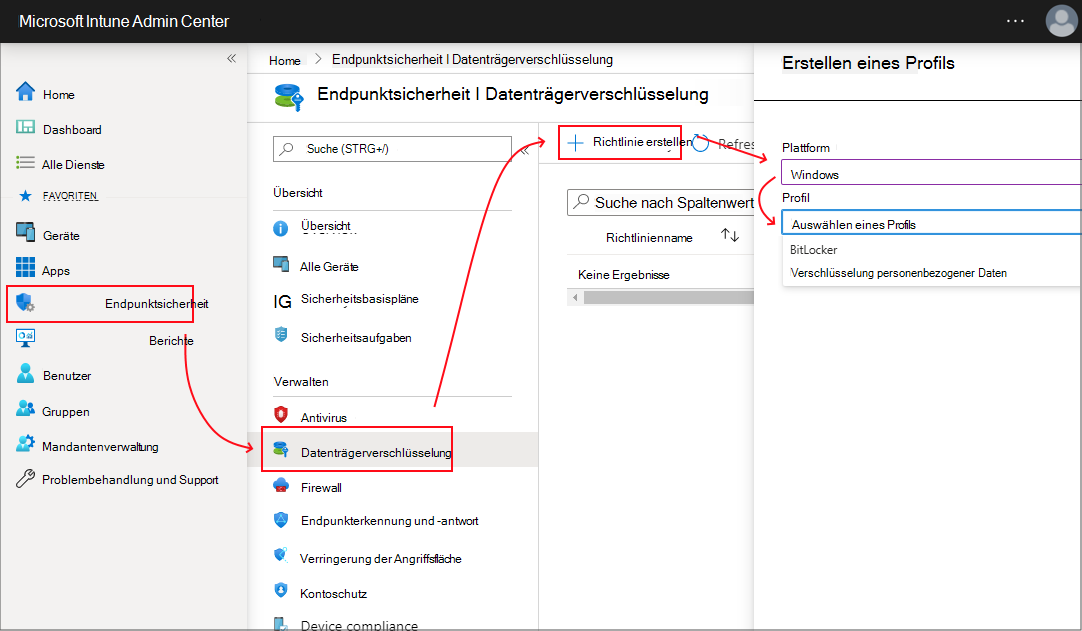Image resolution: width=1082 pixels, height=631 pixels.
Task: Open the Plattform dropdown showing Windows
Action: pos(932,172)
